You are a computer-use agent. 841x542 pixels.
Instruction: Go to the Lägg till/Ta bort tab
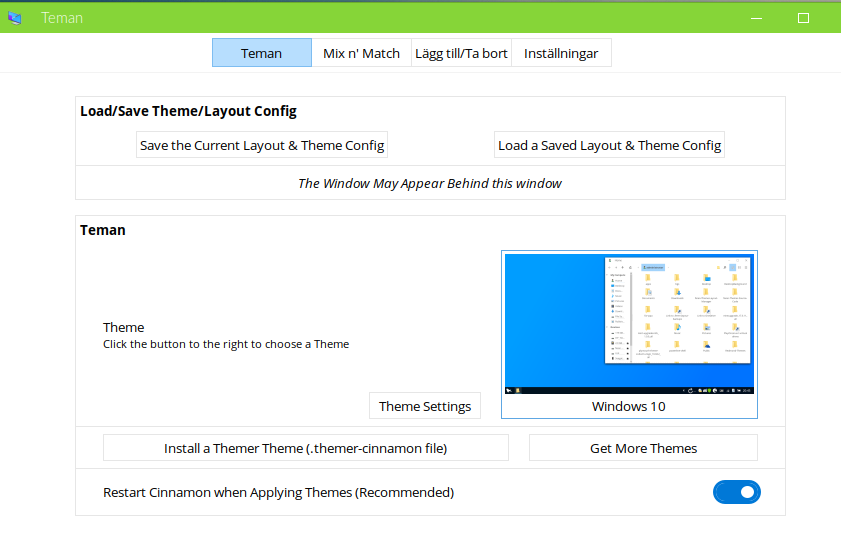click(461, 53)
